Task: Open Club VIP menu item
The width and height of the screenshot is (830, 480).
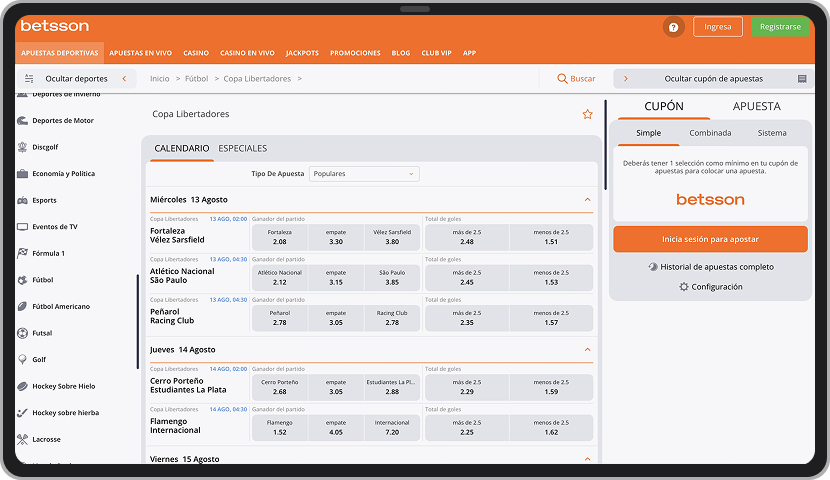Action: coord(436,53)
